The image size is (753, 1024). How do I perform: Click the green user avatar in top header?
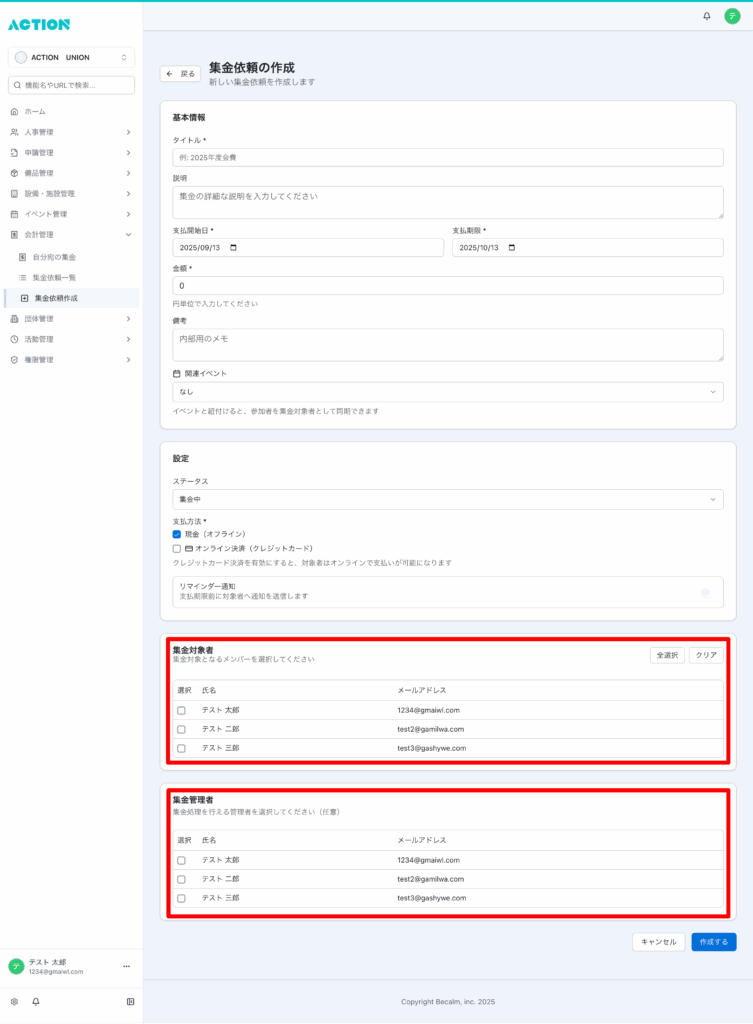pos(732,16)
